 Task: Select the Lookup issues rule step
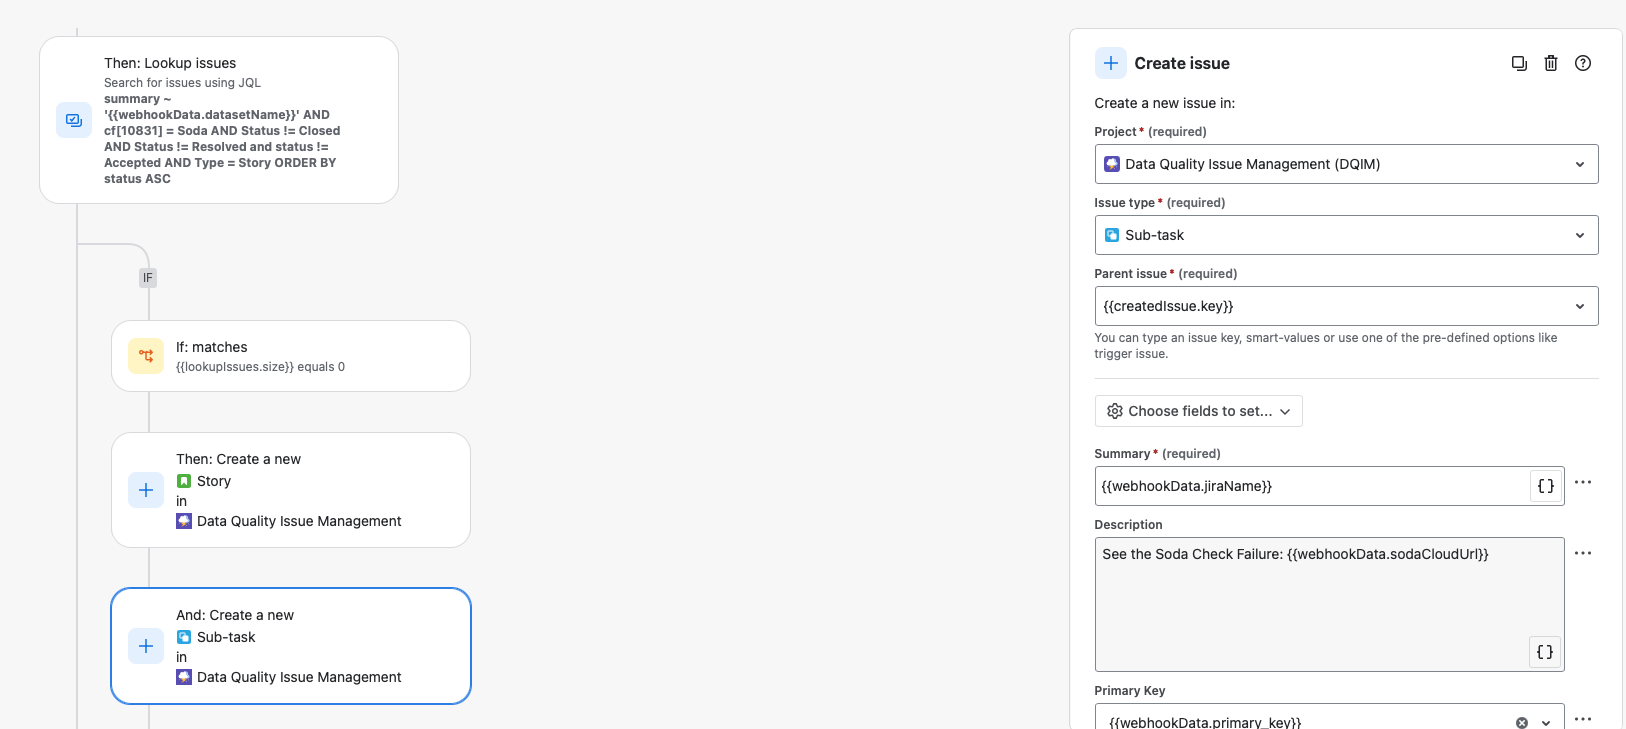click(219, 120)
